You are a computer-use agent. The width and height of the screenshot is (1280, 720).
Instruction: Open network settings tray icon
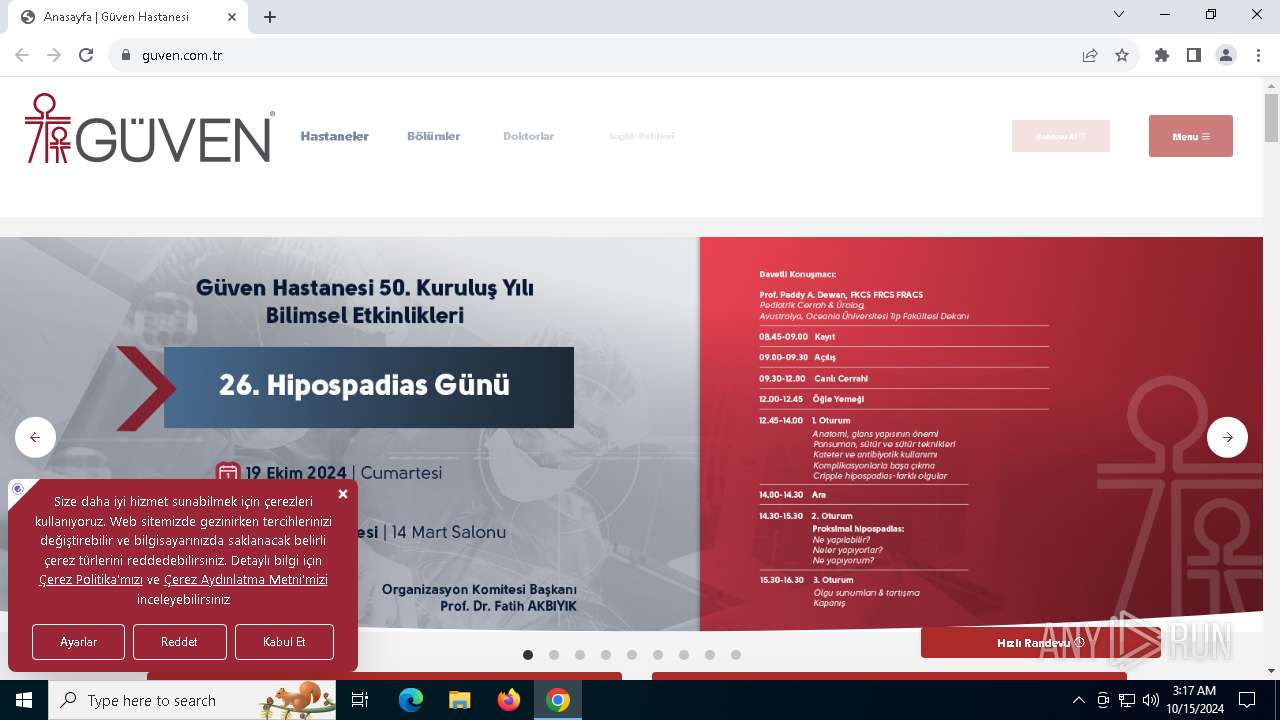[1127, 700]
